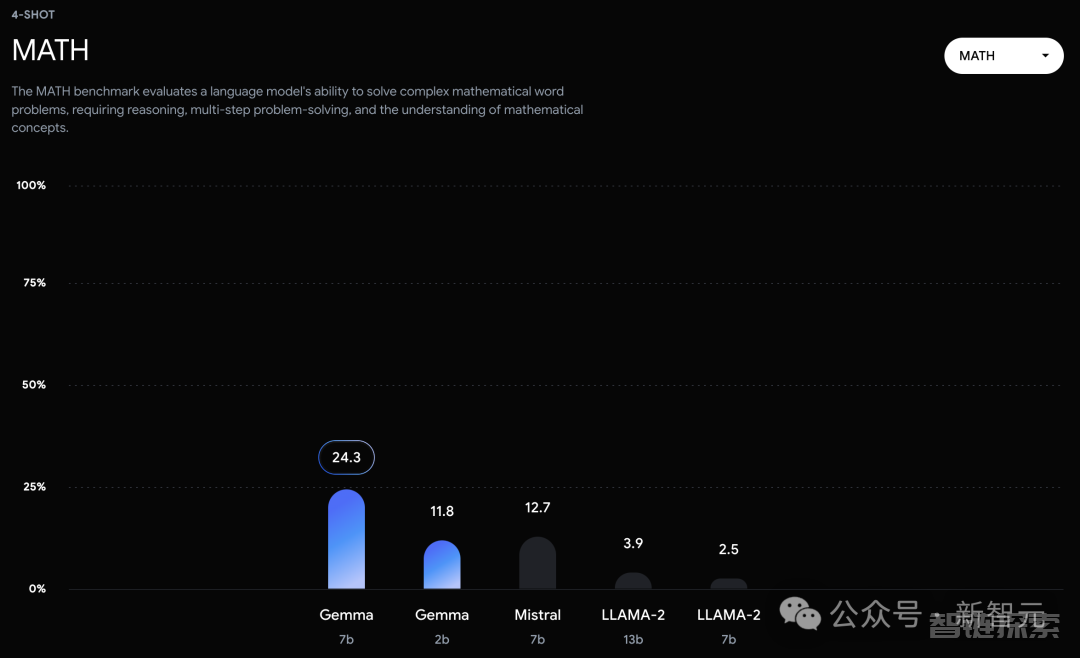Image resolution: width=1080 pixels, height=658 pixels.
Task: Click the 0% axis label
Action: [37, 588]
